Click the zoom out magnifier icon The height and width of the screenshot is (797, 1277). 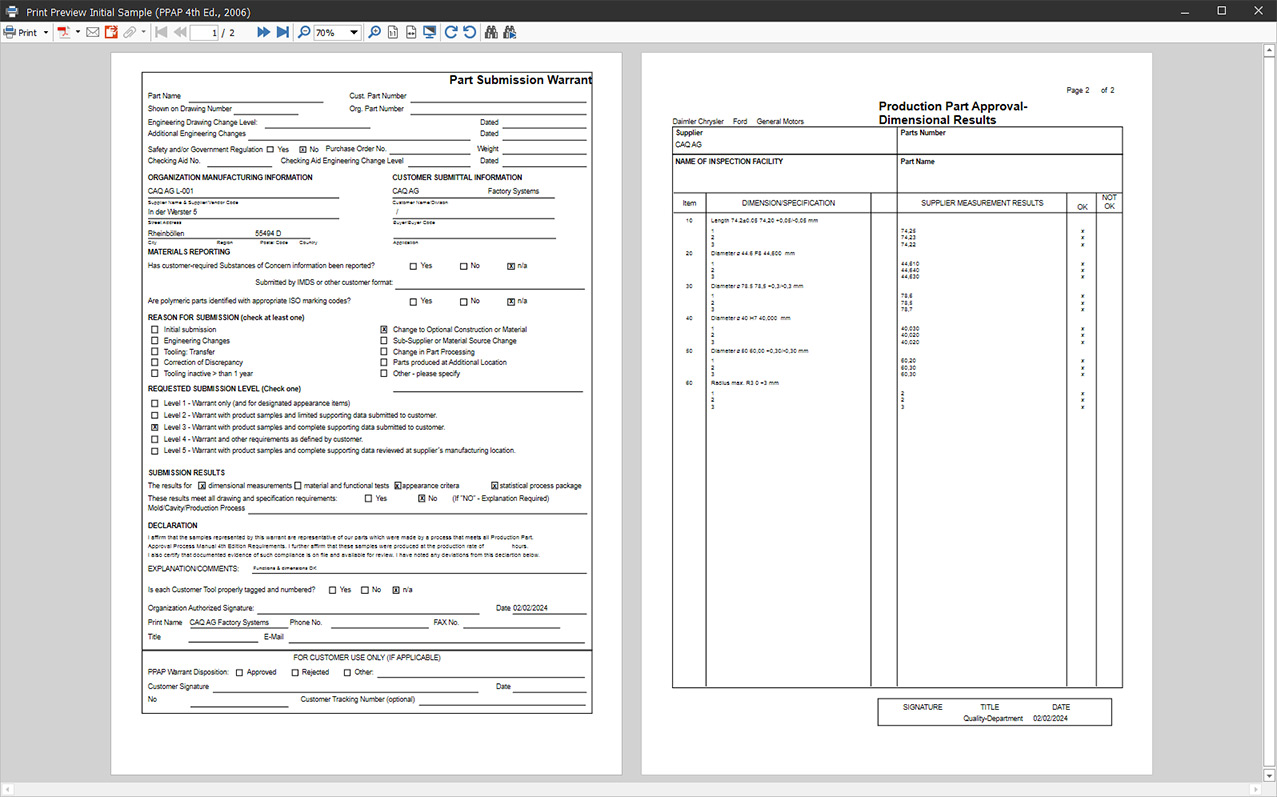pos(304,33)
